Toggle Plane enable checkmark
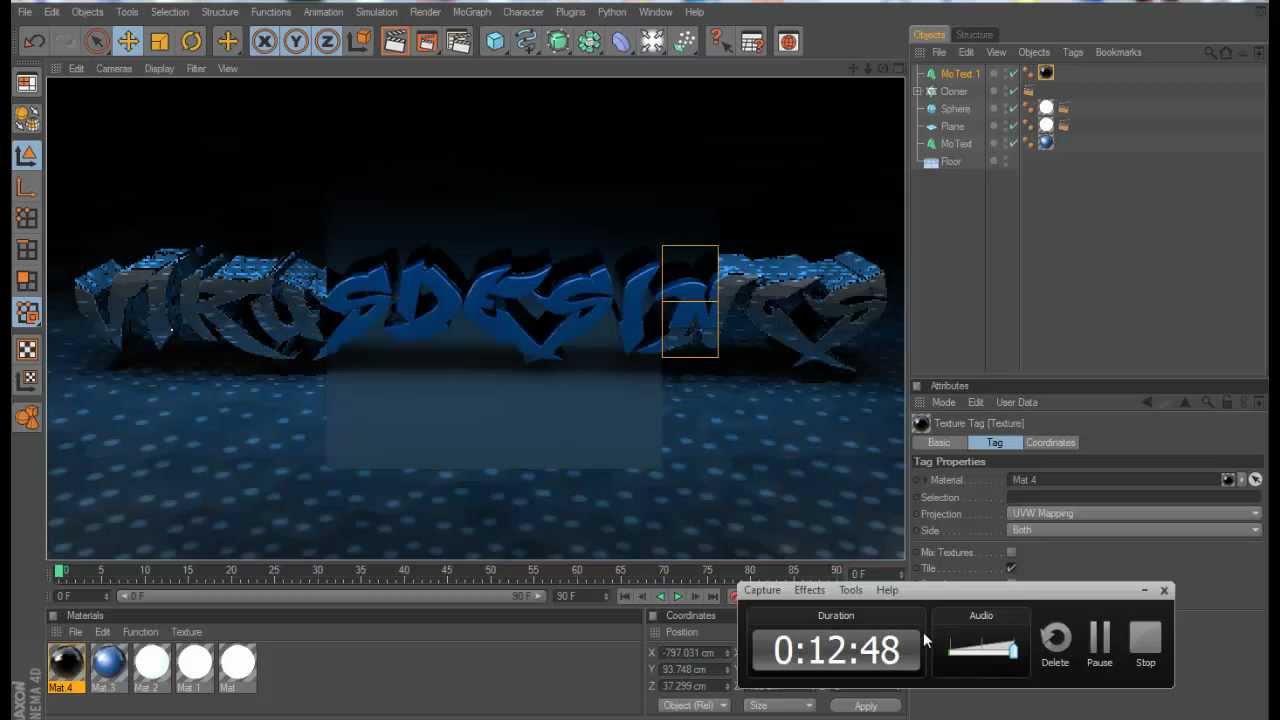 tap(1012, 126)
